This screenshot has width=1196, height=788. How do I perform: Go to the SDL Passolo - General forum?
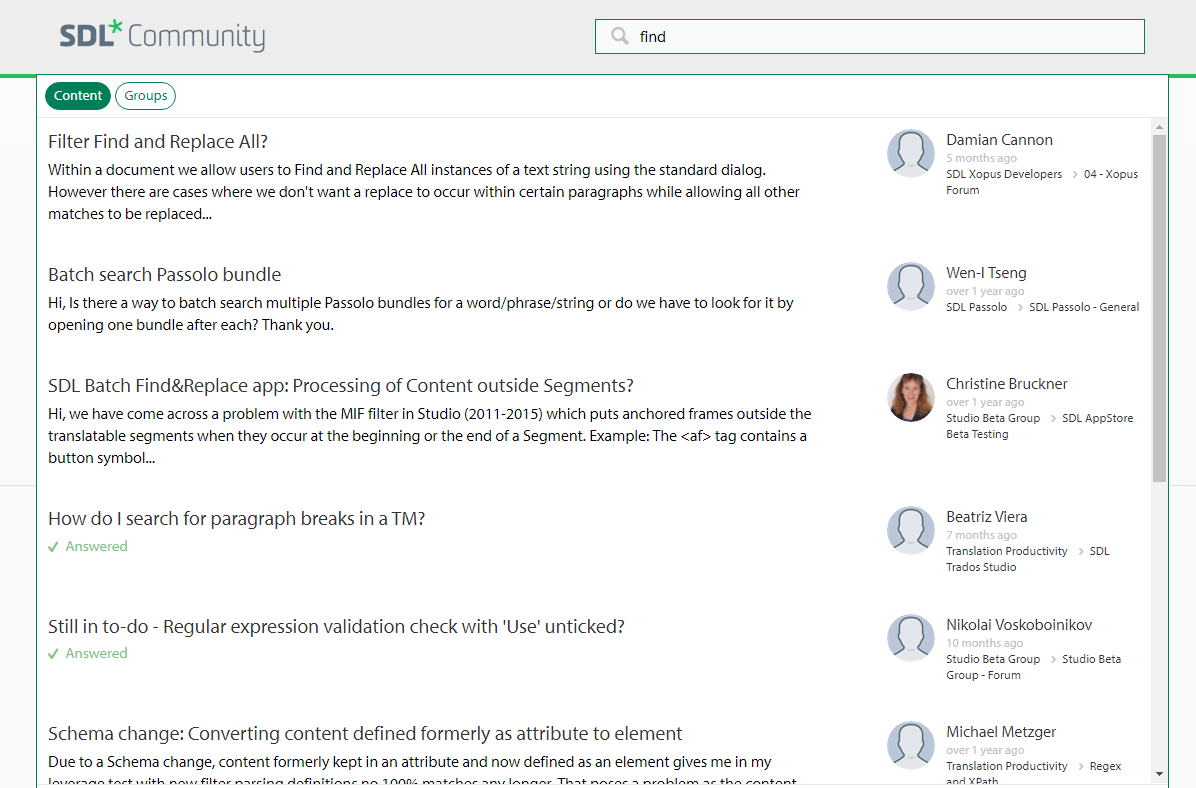coord(1084,307)
